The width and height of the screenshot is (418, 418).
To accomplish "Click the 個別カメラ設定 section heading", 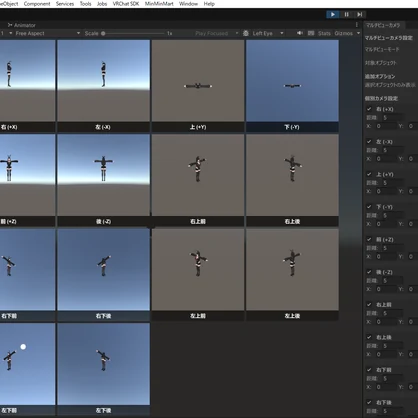I will [x=381, y=98].
